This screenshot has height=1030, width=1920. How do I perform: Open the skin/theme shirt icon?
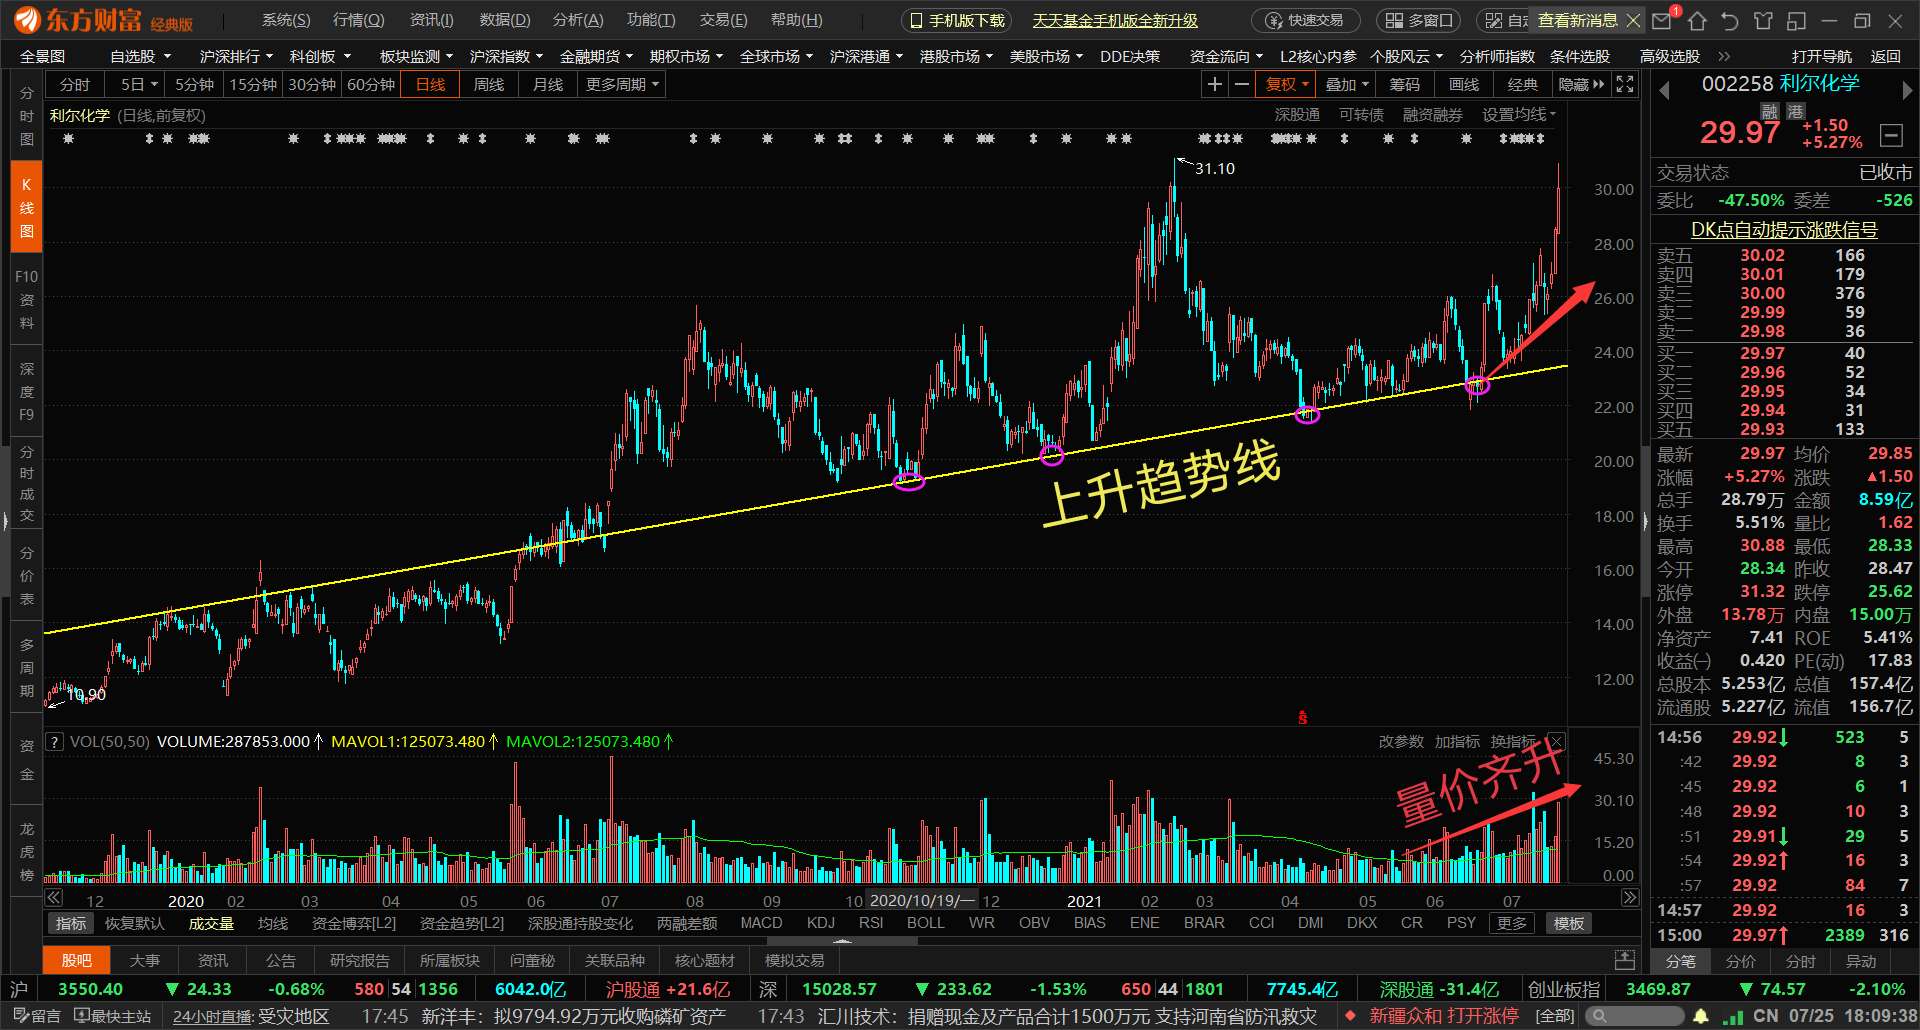1764,20
